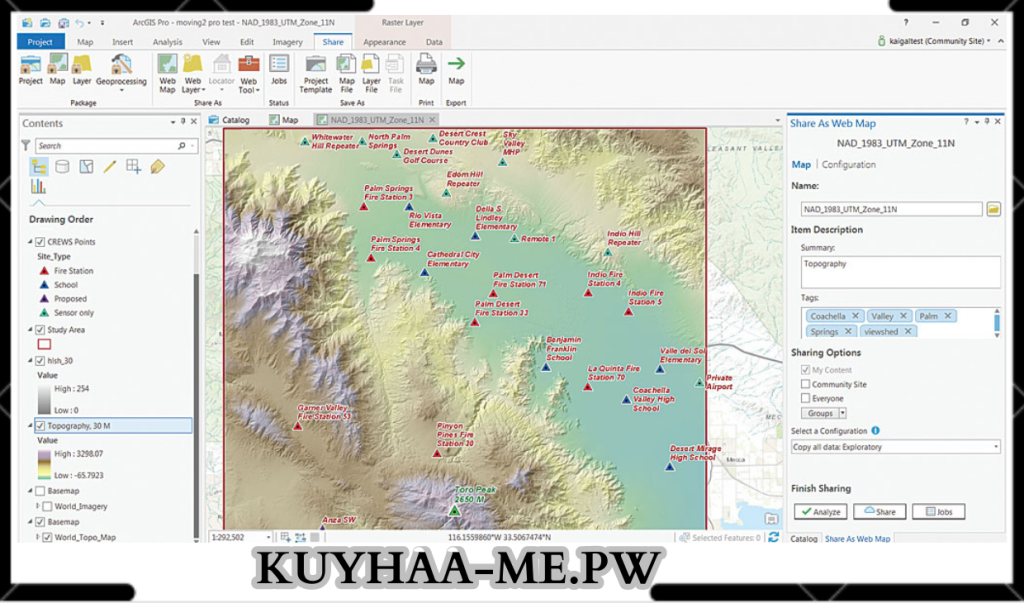Screen dimensions: 1024x603
Task: Uncheck the CREWS Points layer
Action: (x=40, y=242)
